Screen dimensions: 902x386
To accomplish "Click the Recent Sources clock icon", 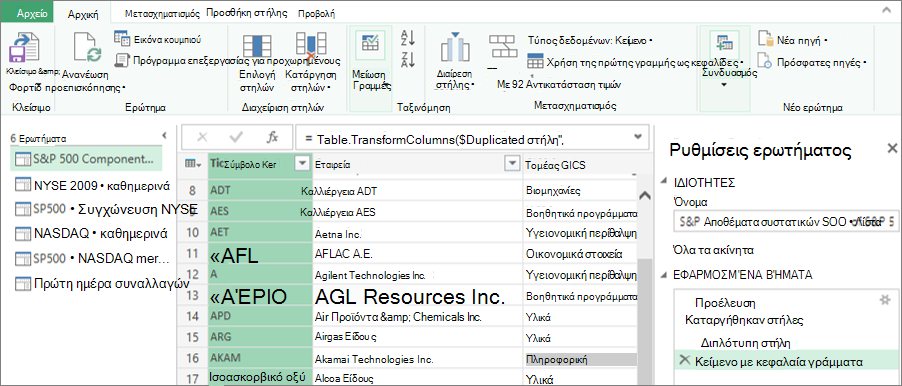I will pos(765,60).
